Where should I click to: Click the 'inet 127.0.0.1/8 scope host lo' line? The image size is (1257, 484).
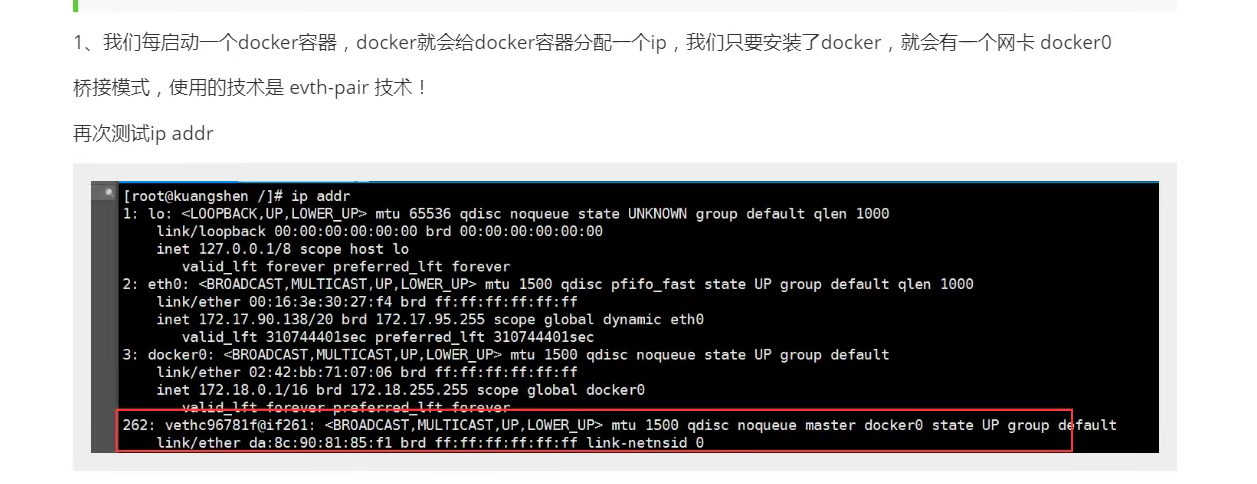pos(283,249)
